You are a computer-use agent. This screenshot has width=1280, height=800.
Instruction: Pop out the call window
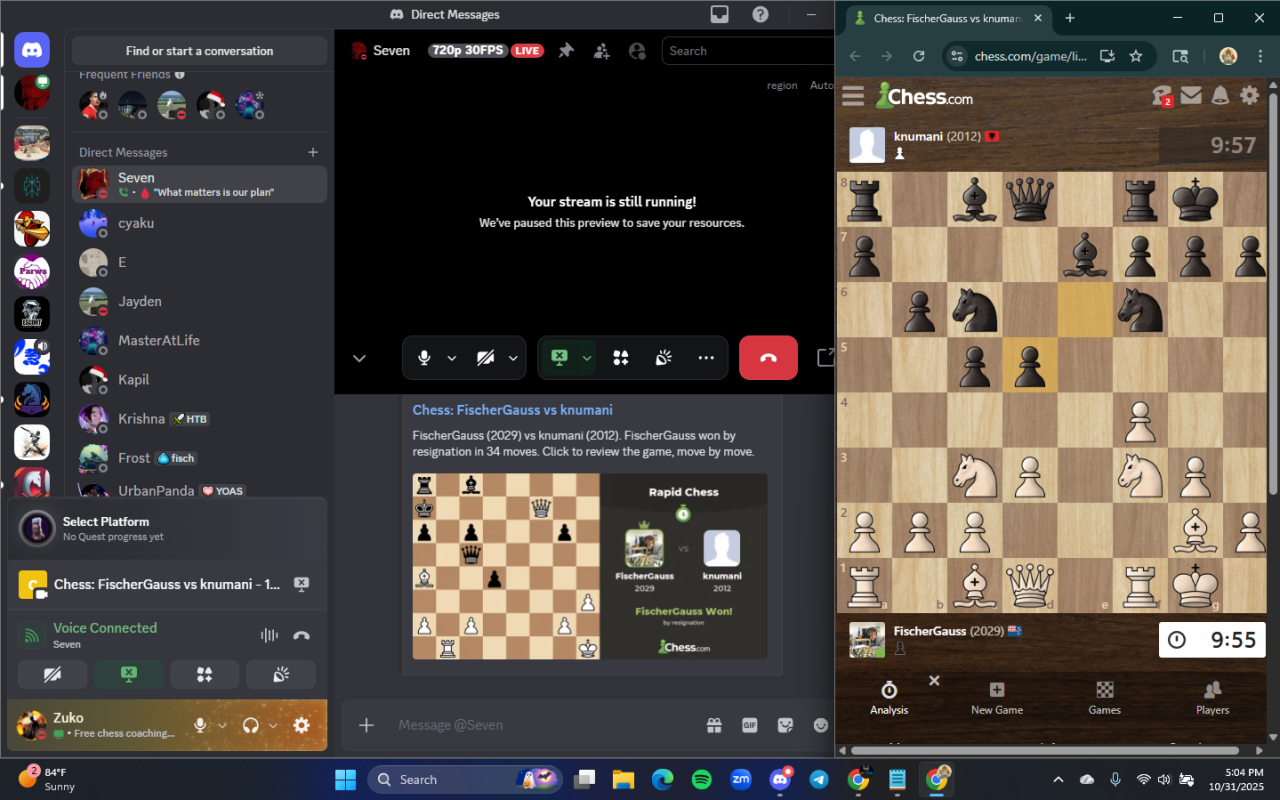pyautogui.click(x=825, y=357)
